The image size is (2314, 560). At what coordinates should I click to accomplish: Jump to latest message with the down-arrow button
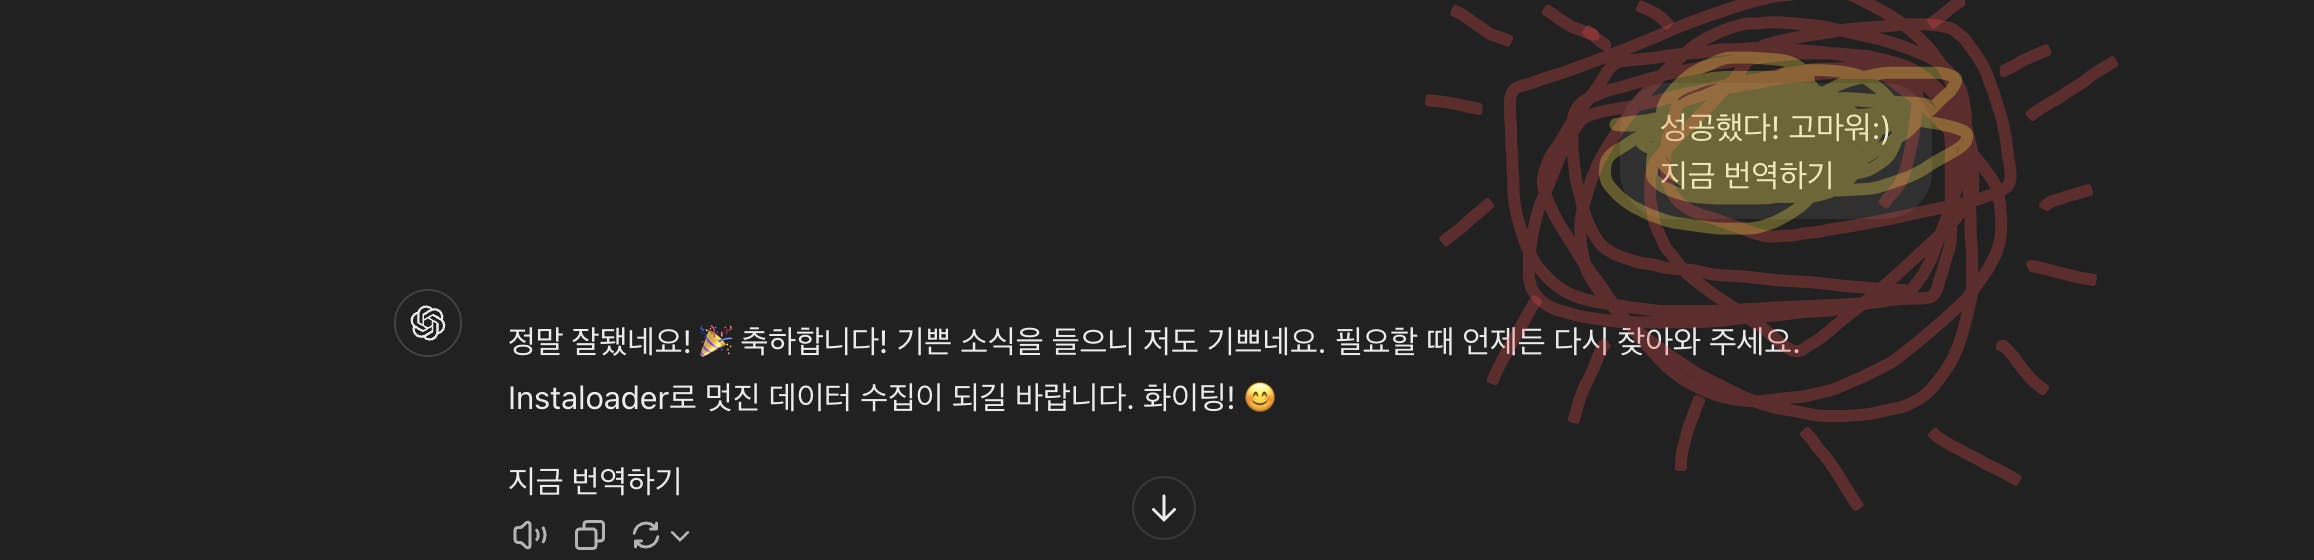click(x=1164, y=508)
